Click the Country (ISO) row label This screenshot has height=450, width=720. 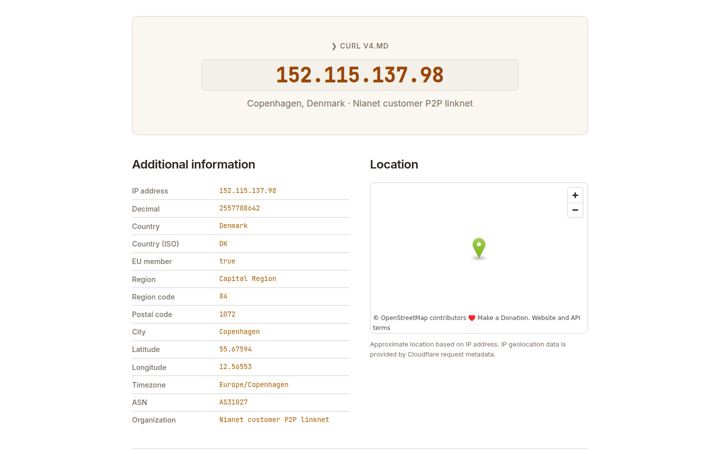[x=155, y=244]
